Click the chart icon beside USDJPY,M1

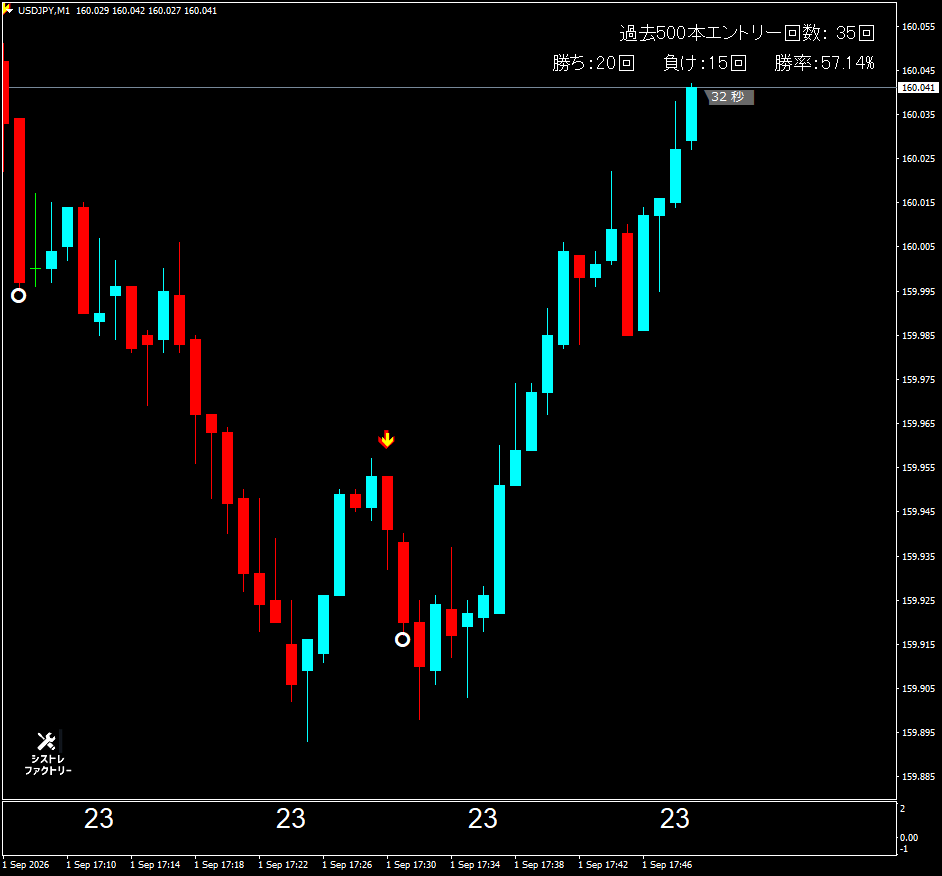coord(8,10)
